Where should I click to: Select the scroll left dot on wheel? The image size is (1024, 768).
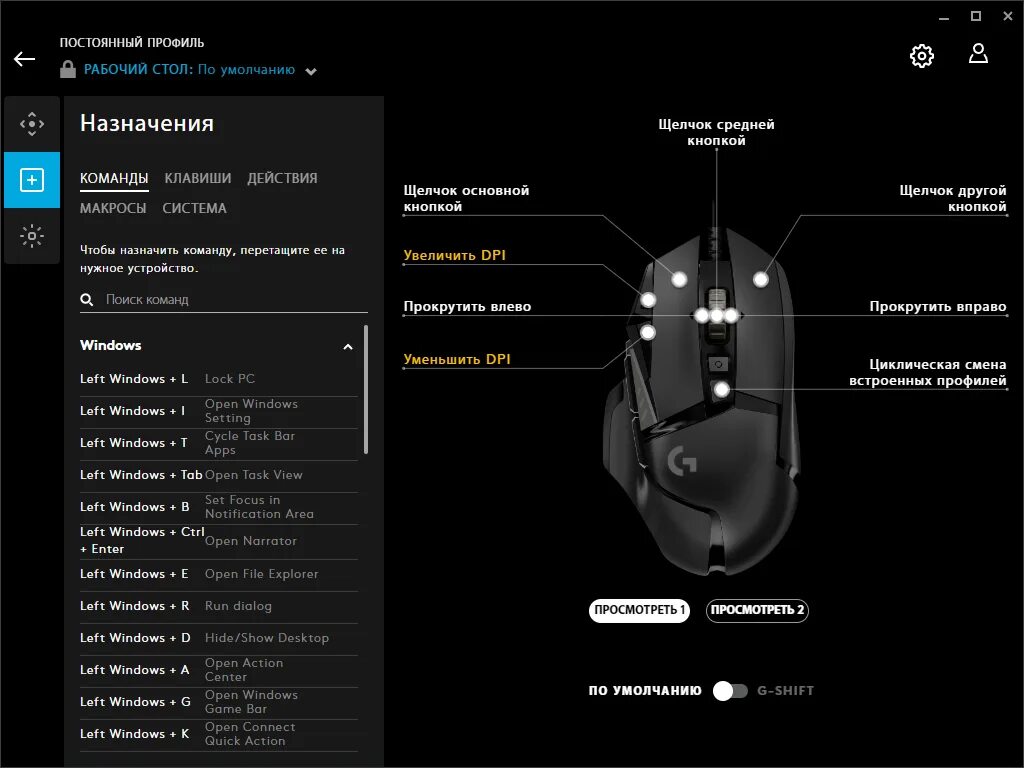[702, 316]
